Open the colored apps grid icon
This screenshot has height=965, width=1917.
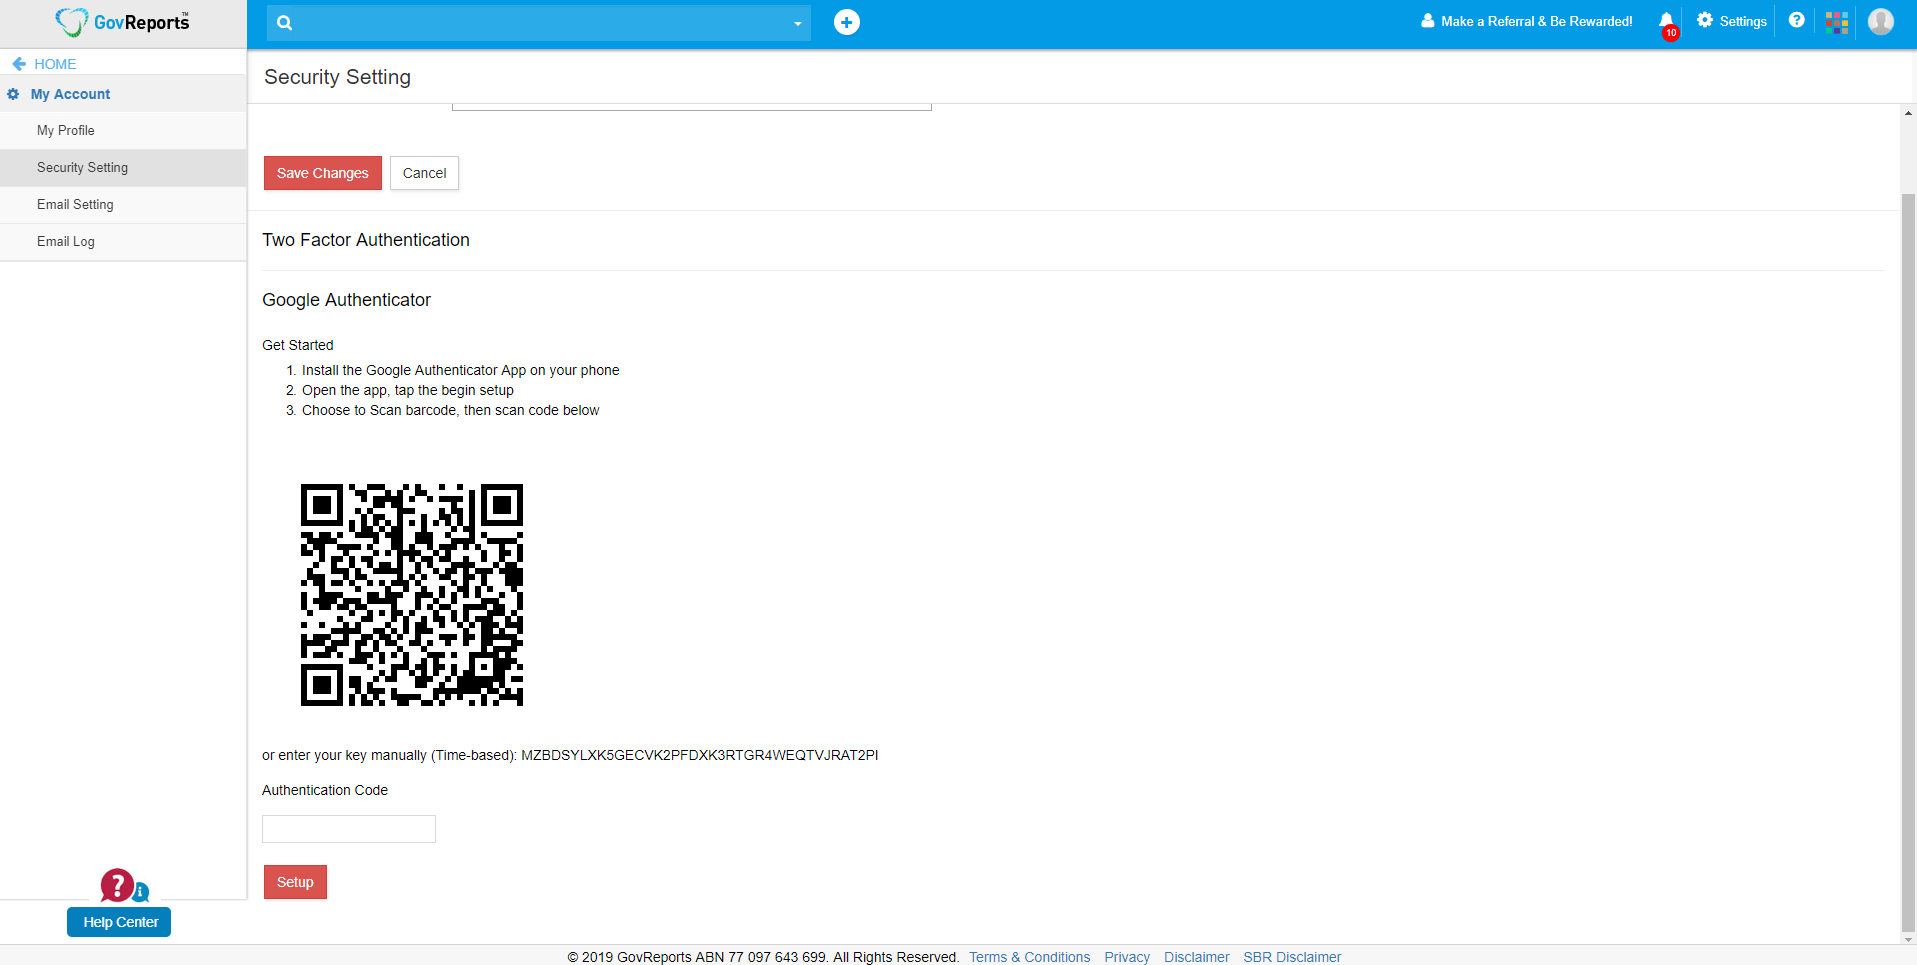point(1837,22)
